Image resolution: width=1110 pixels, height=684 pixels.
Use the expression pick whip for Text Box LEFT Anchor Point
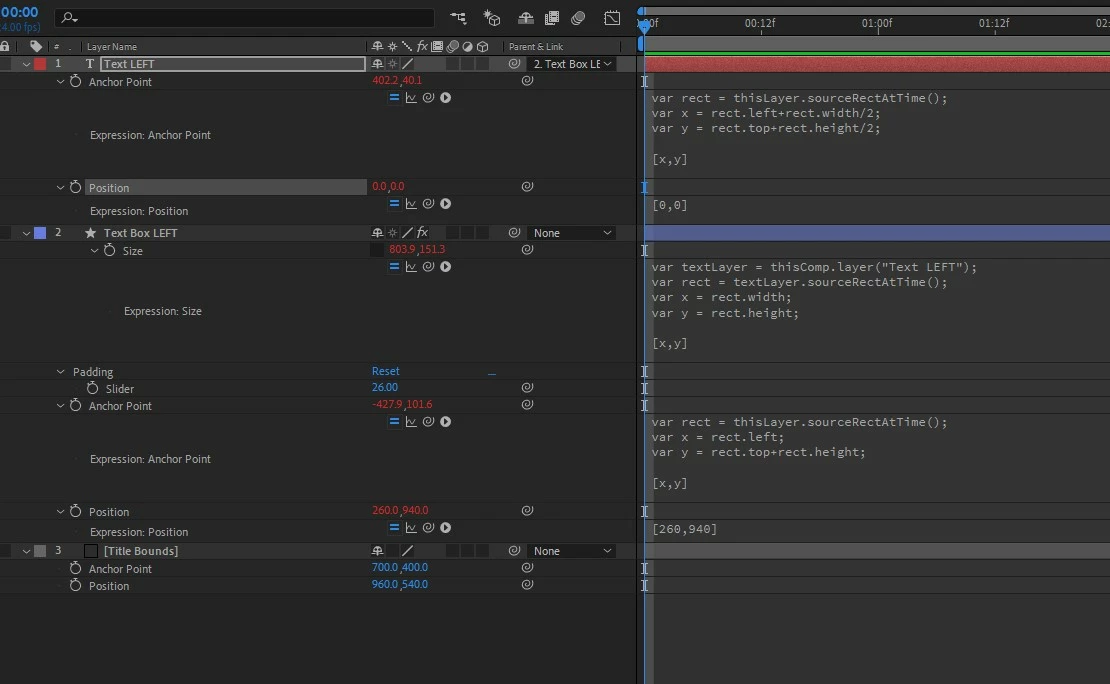click(428, 422)
